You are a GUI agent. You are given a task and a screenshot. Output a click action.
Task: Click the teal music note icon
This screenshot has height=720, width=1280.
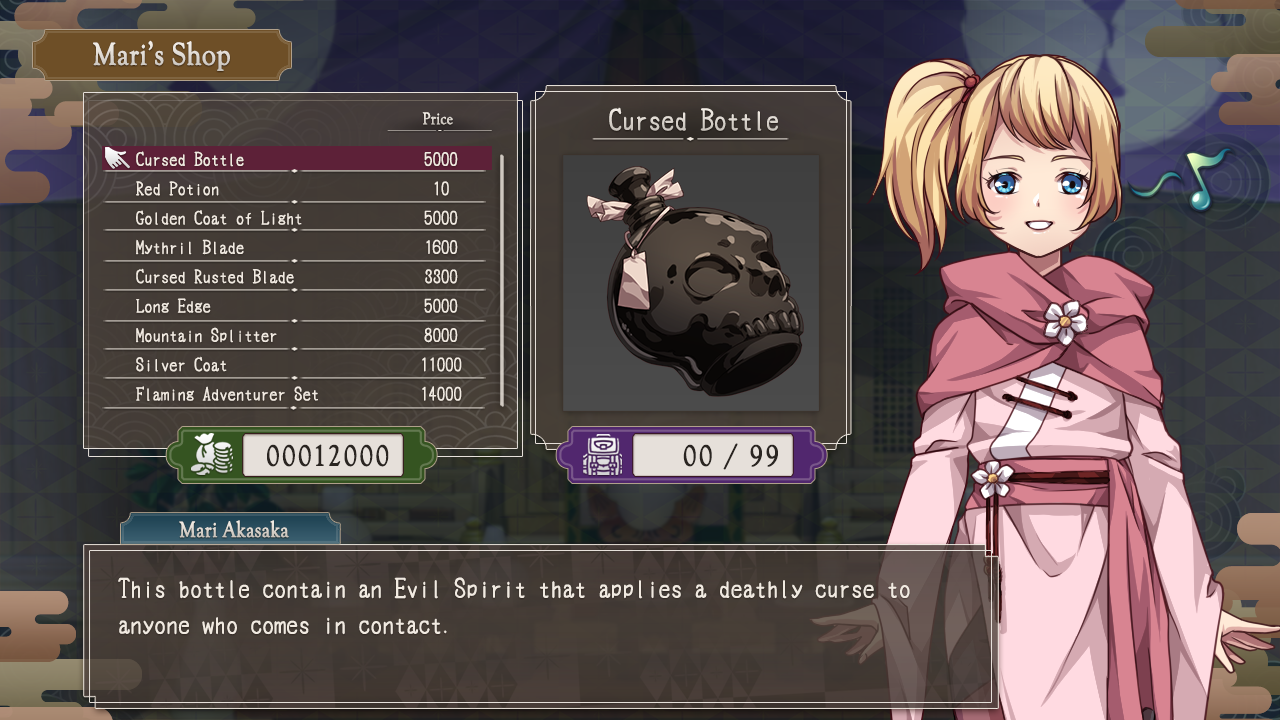tap(1189, 182)
